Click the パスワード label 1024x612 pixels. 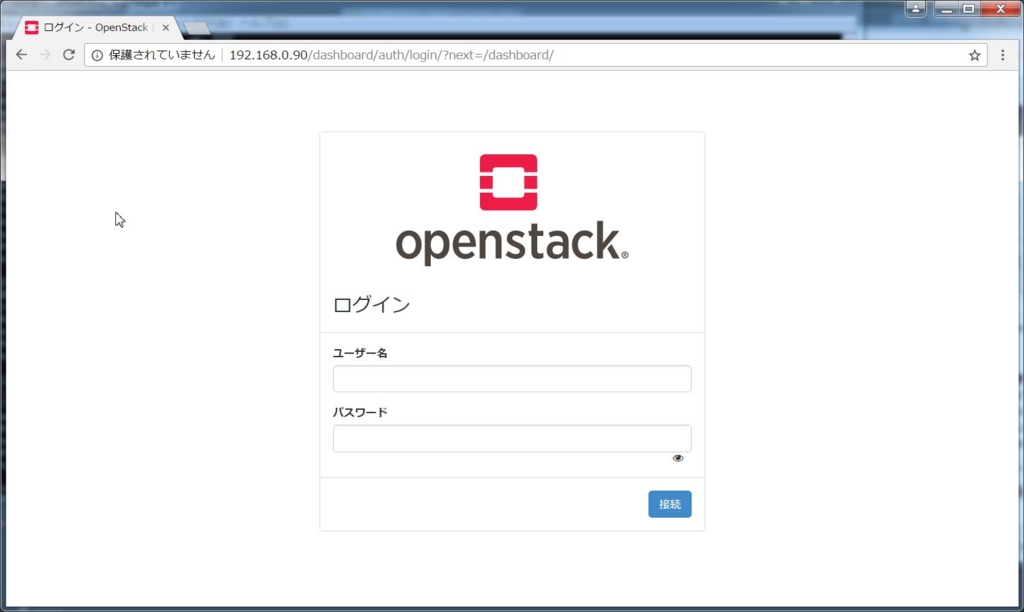pyautogui.click(x=360, y=413)
